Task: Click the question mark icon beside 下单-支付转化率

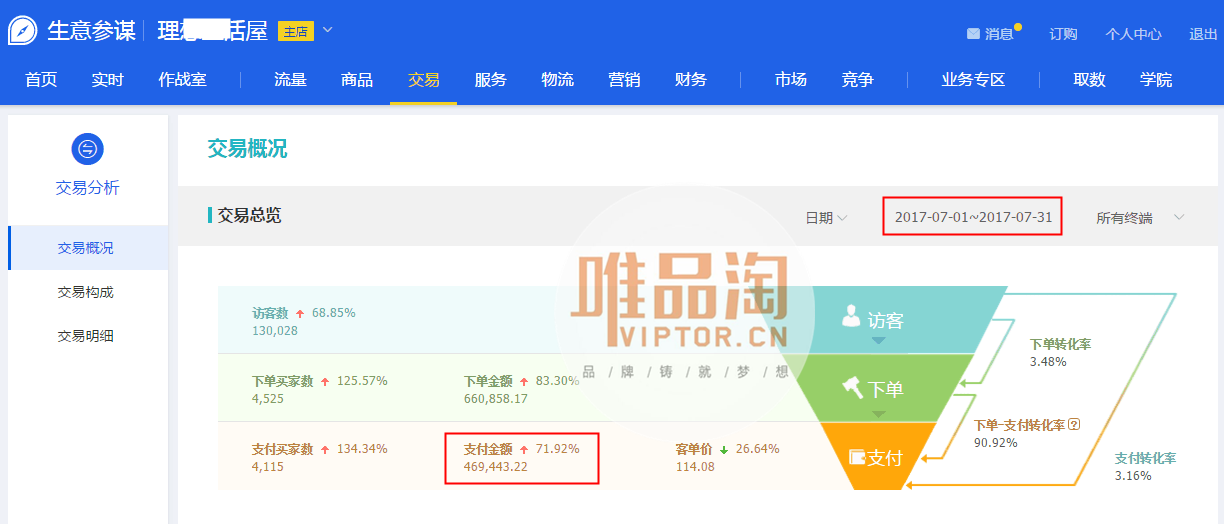Action: point(1074,424)
